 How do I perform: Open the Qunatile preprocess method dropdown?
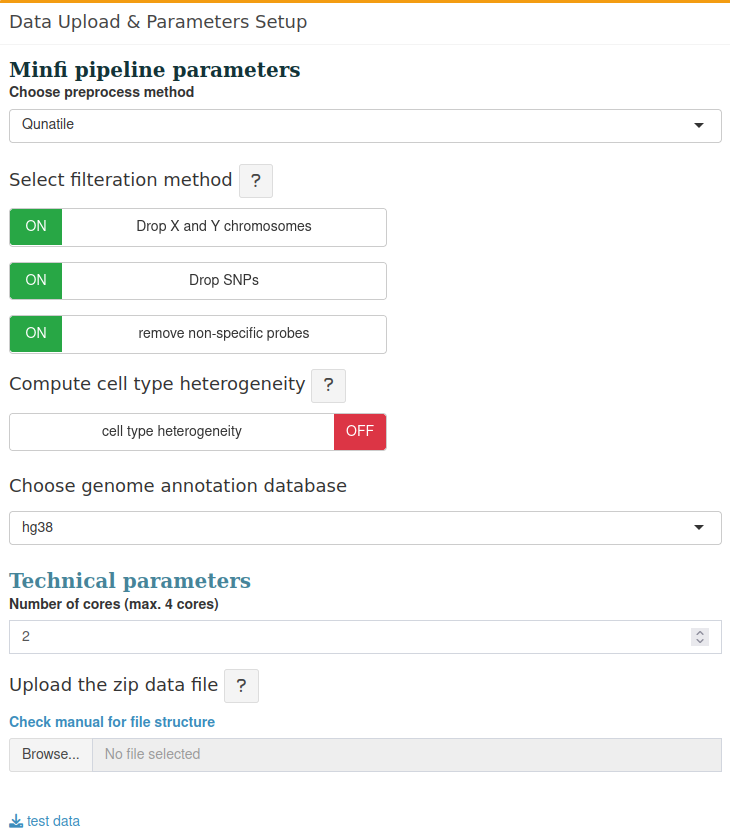(365, 126)
